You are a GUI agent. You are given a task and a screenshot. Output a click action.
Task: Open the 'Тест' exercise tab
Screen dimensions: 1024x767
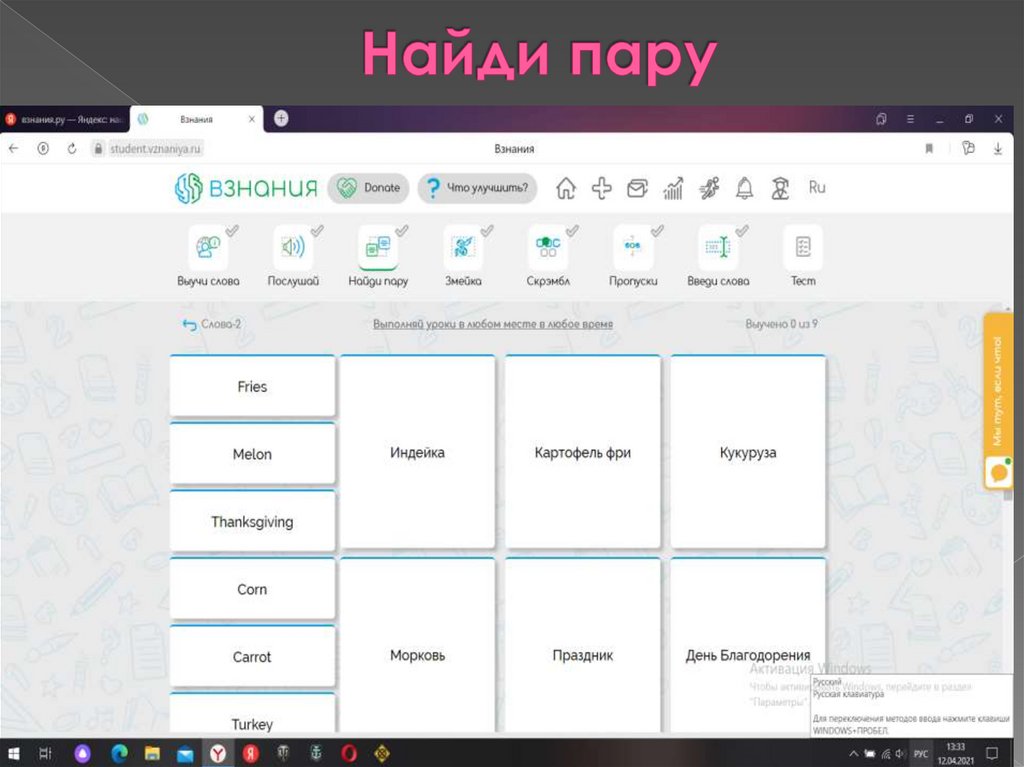tap(803, 257)
